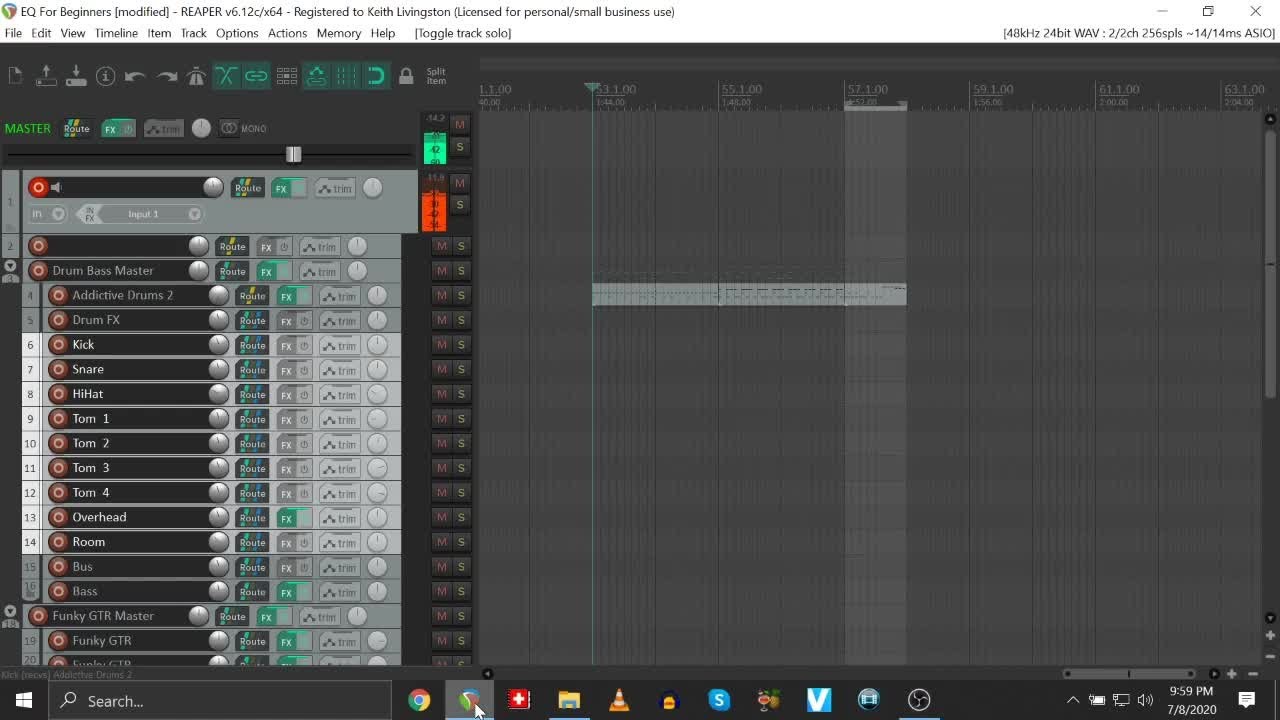Toggle item grouping link icon

pos(256,76)
